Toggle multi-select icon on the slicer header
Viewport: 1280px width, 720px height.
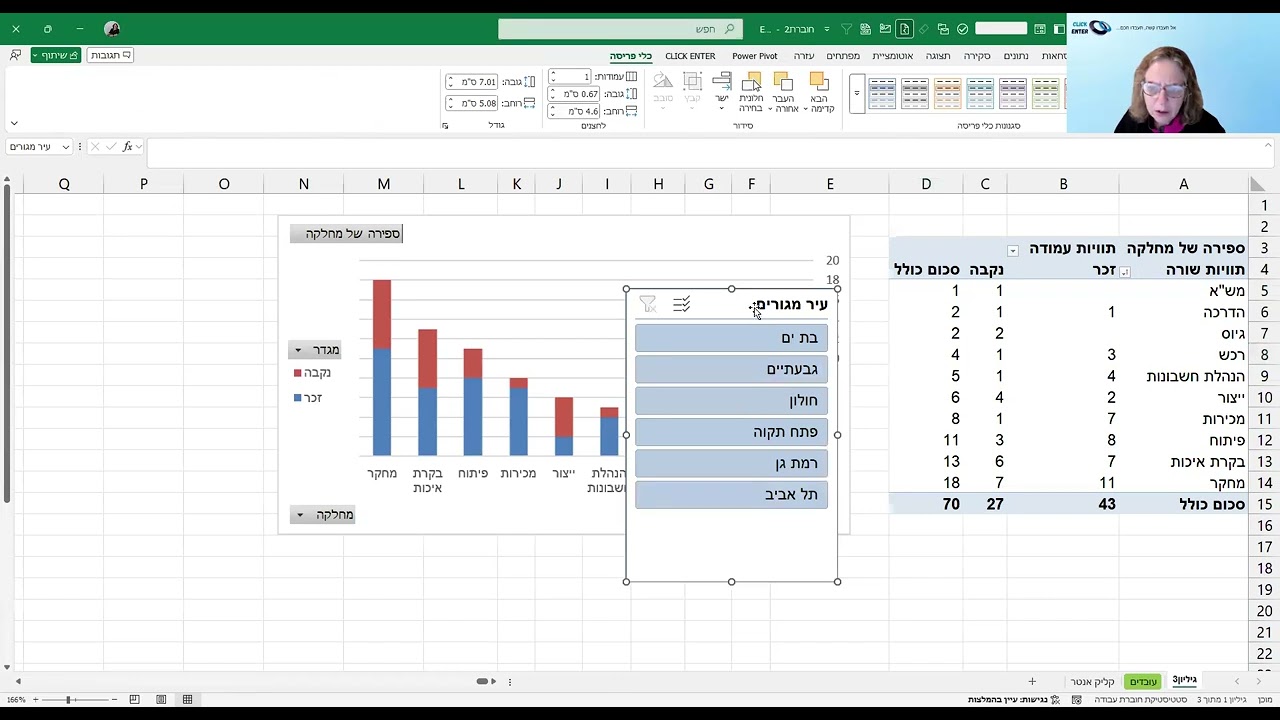click(x=681, y=304)
